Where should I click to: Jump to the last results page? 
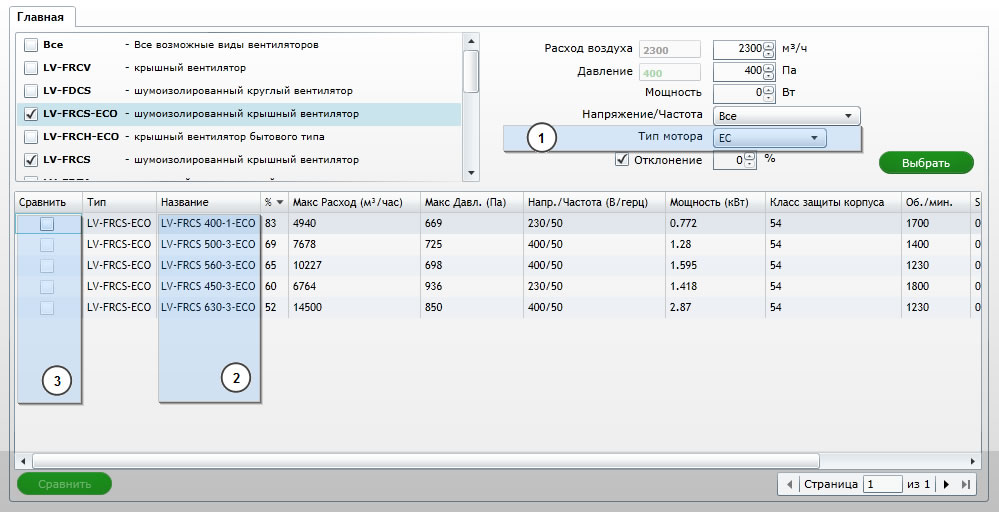[965, 484]
